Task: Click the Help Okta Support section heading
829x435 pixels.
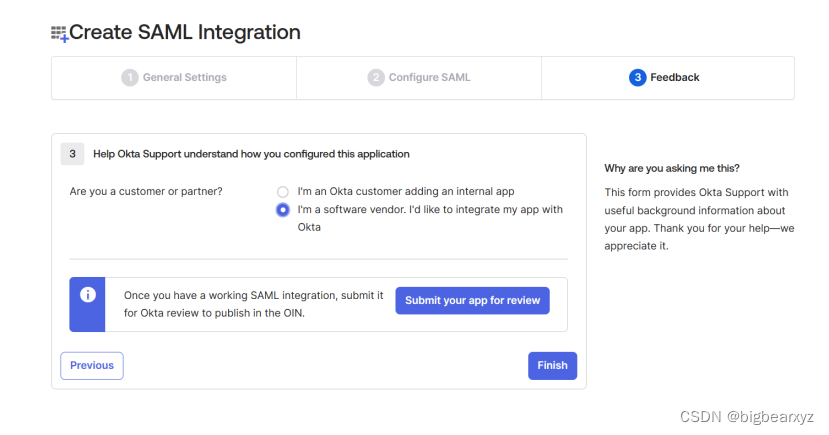Action: (x=251, y=154)
